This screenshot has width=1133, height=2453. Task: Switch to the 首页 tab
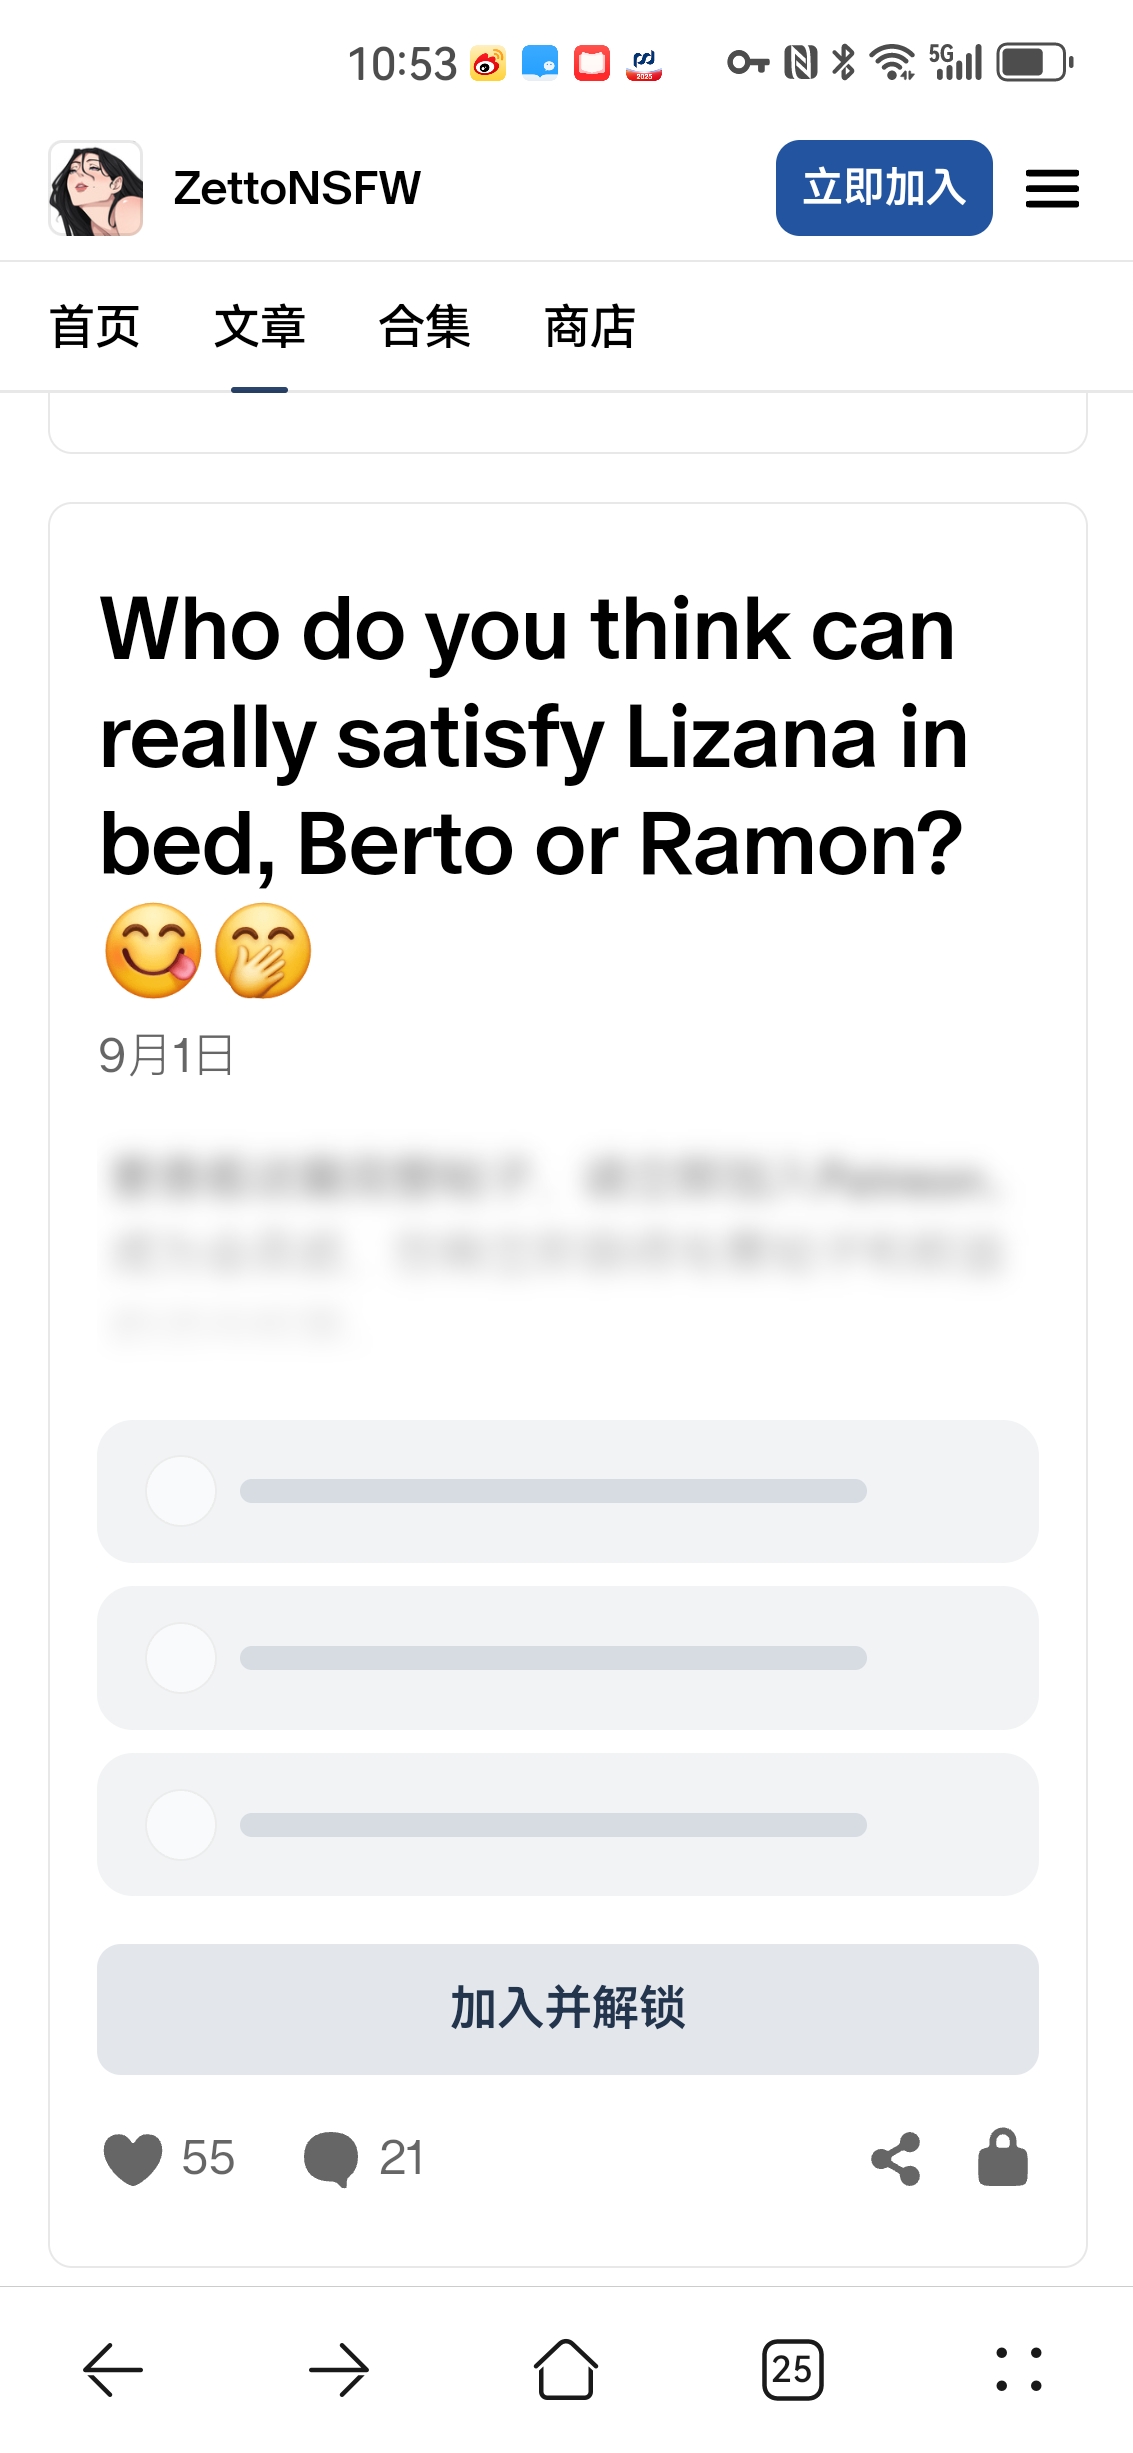(95, 327)
